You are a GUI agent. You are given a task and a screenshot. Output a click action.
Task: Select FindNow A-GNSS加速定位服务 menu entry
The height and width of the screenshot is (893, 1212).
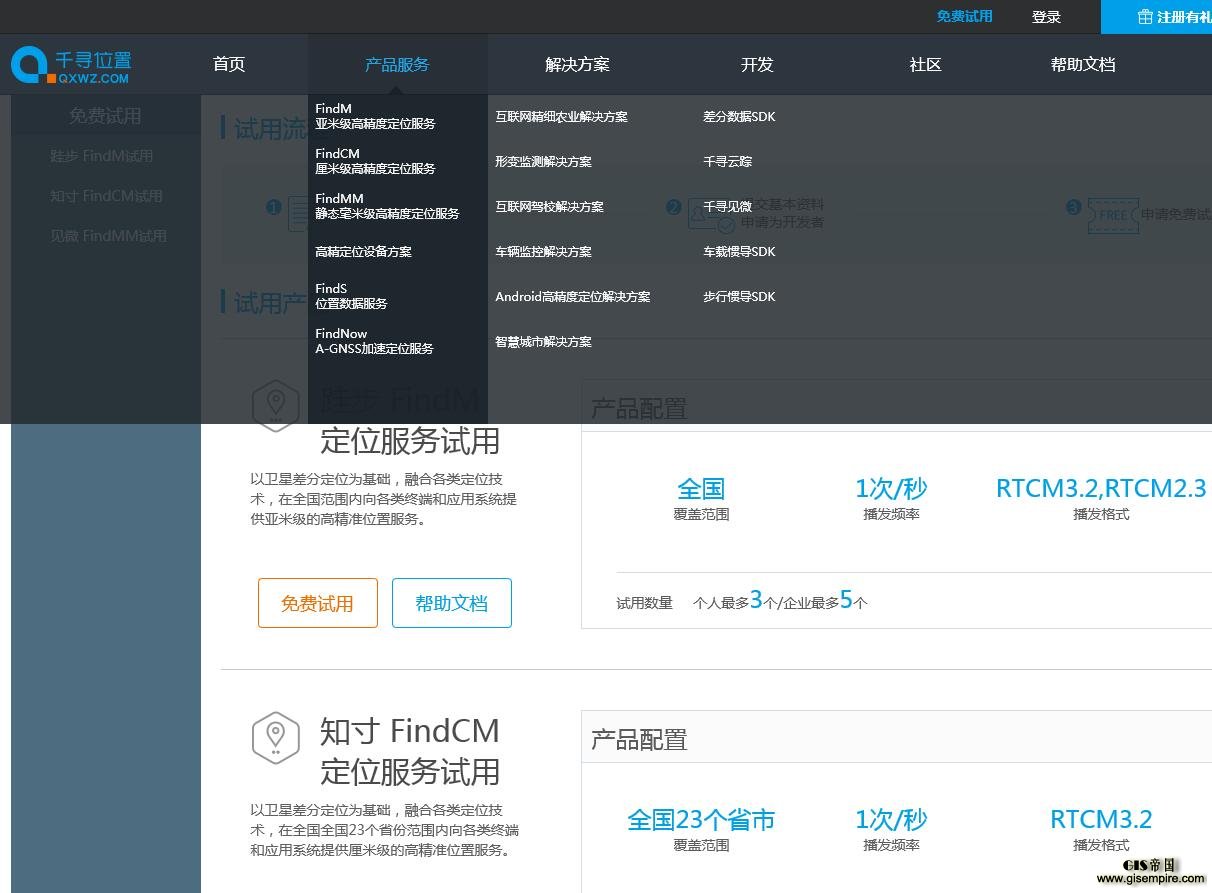click(374, 341)
